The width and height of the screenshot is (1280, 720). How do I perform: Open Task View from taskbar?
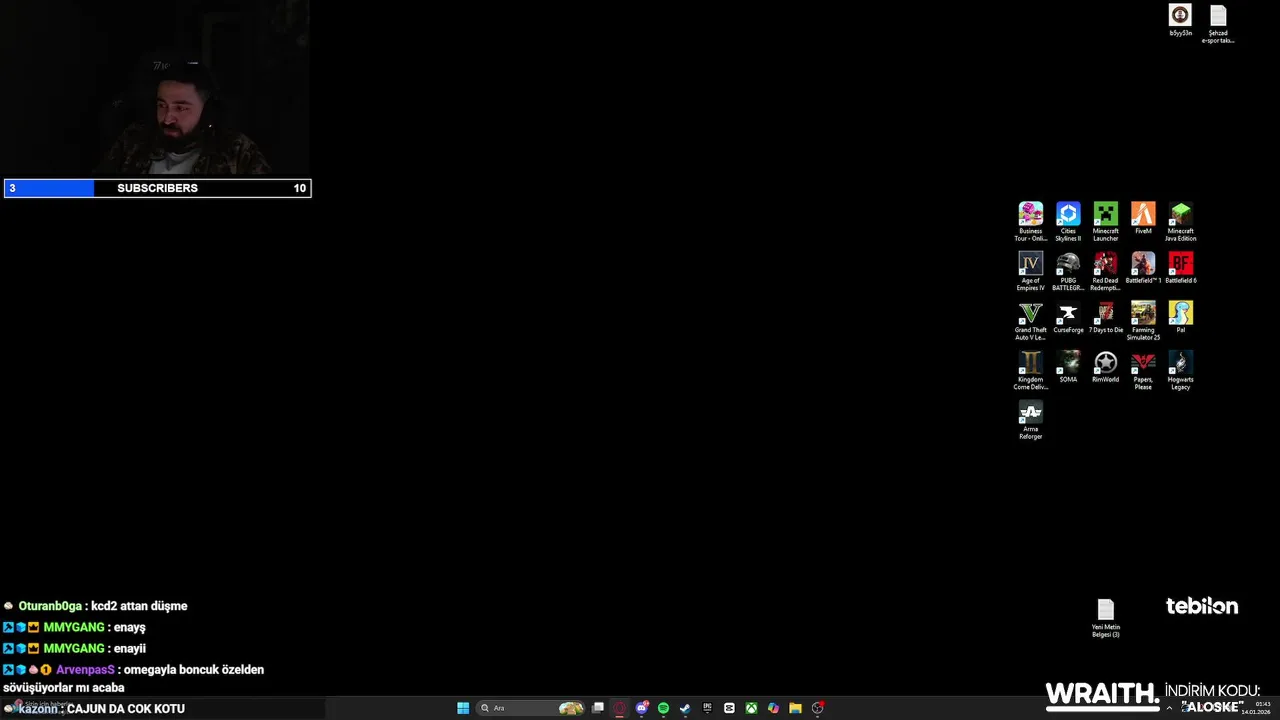[x=598, y=708]
